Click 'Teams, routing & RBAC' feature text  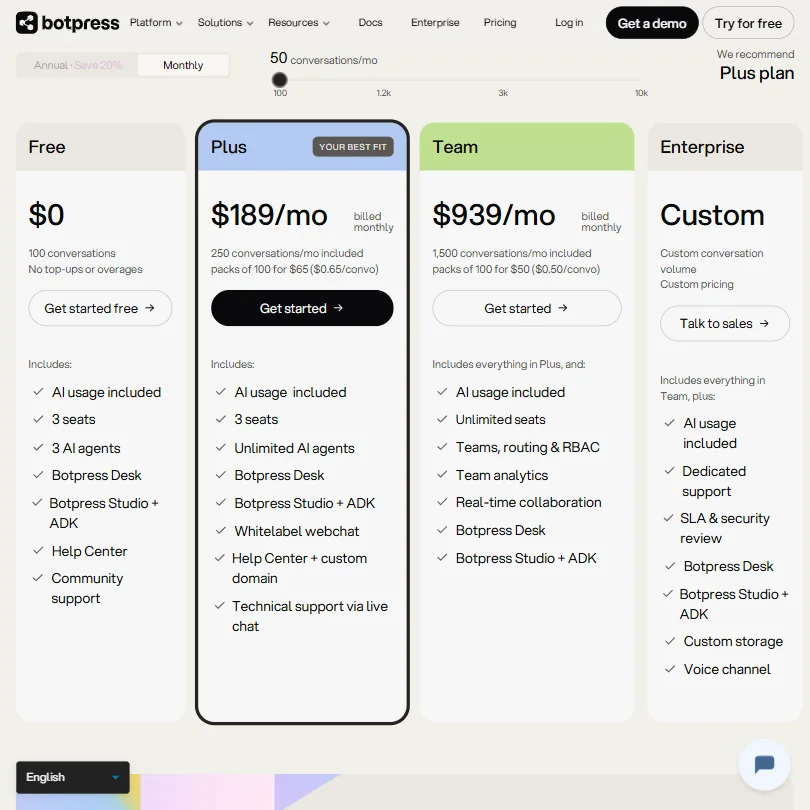point(527,447)
